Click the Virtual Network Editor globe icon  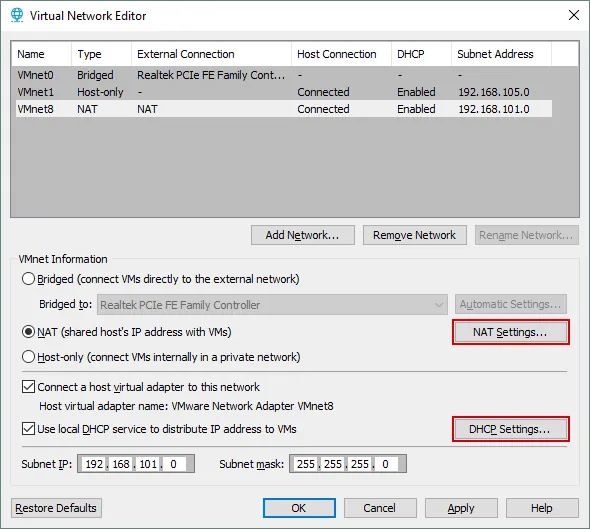(17, 15)
